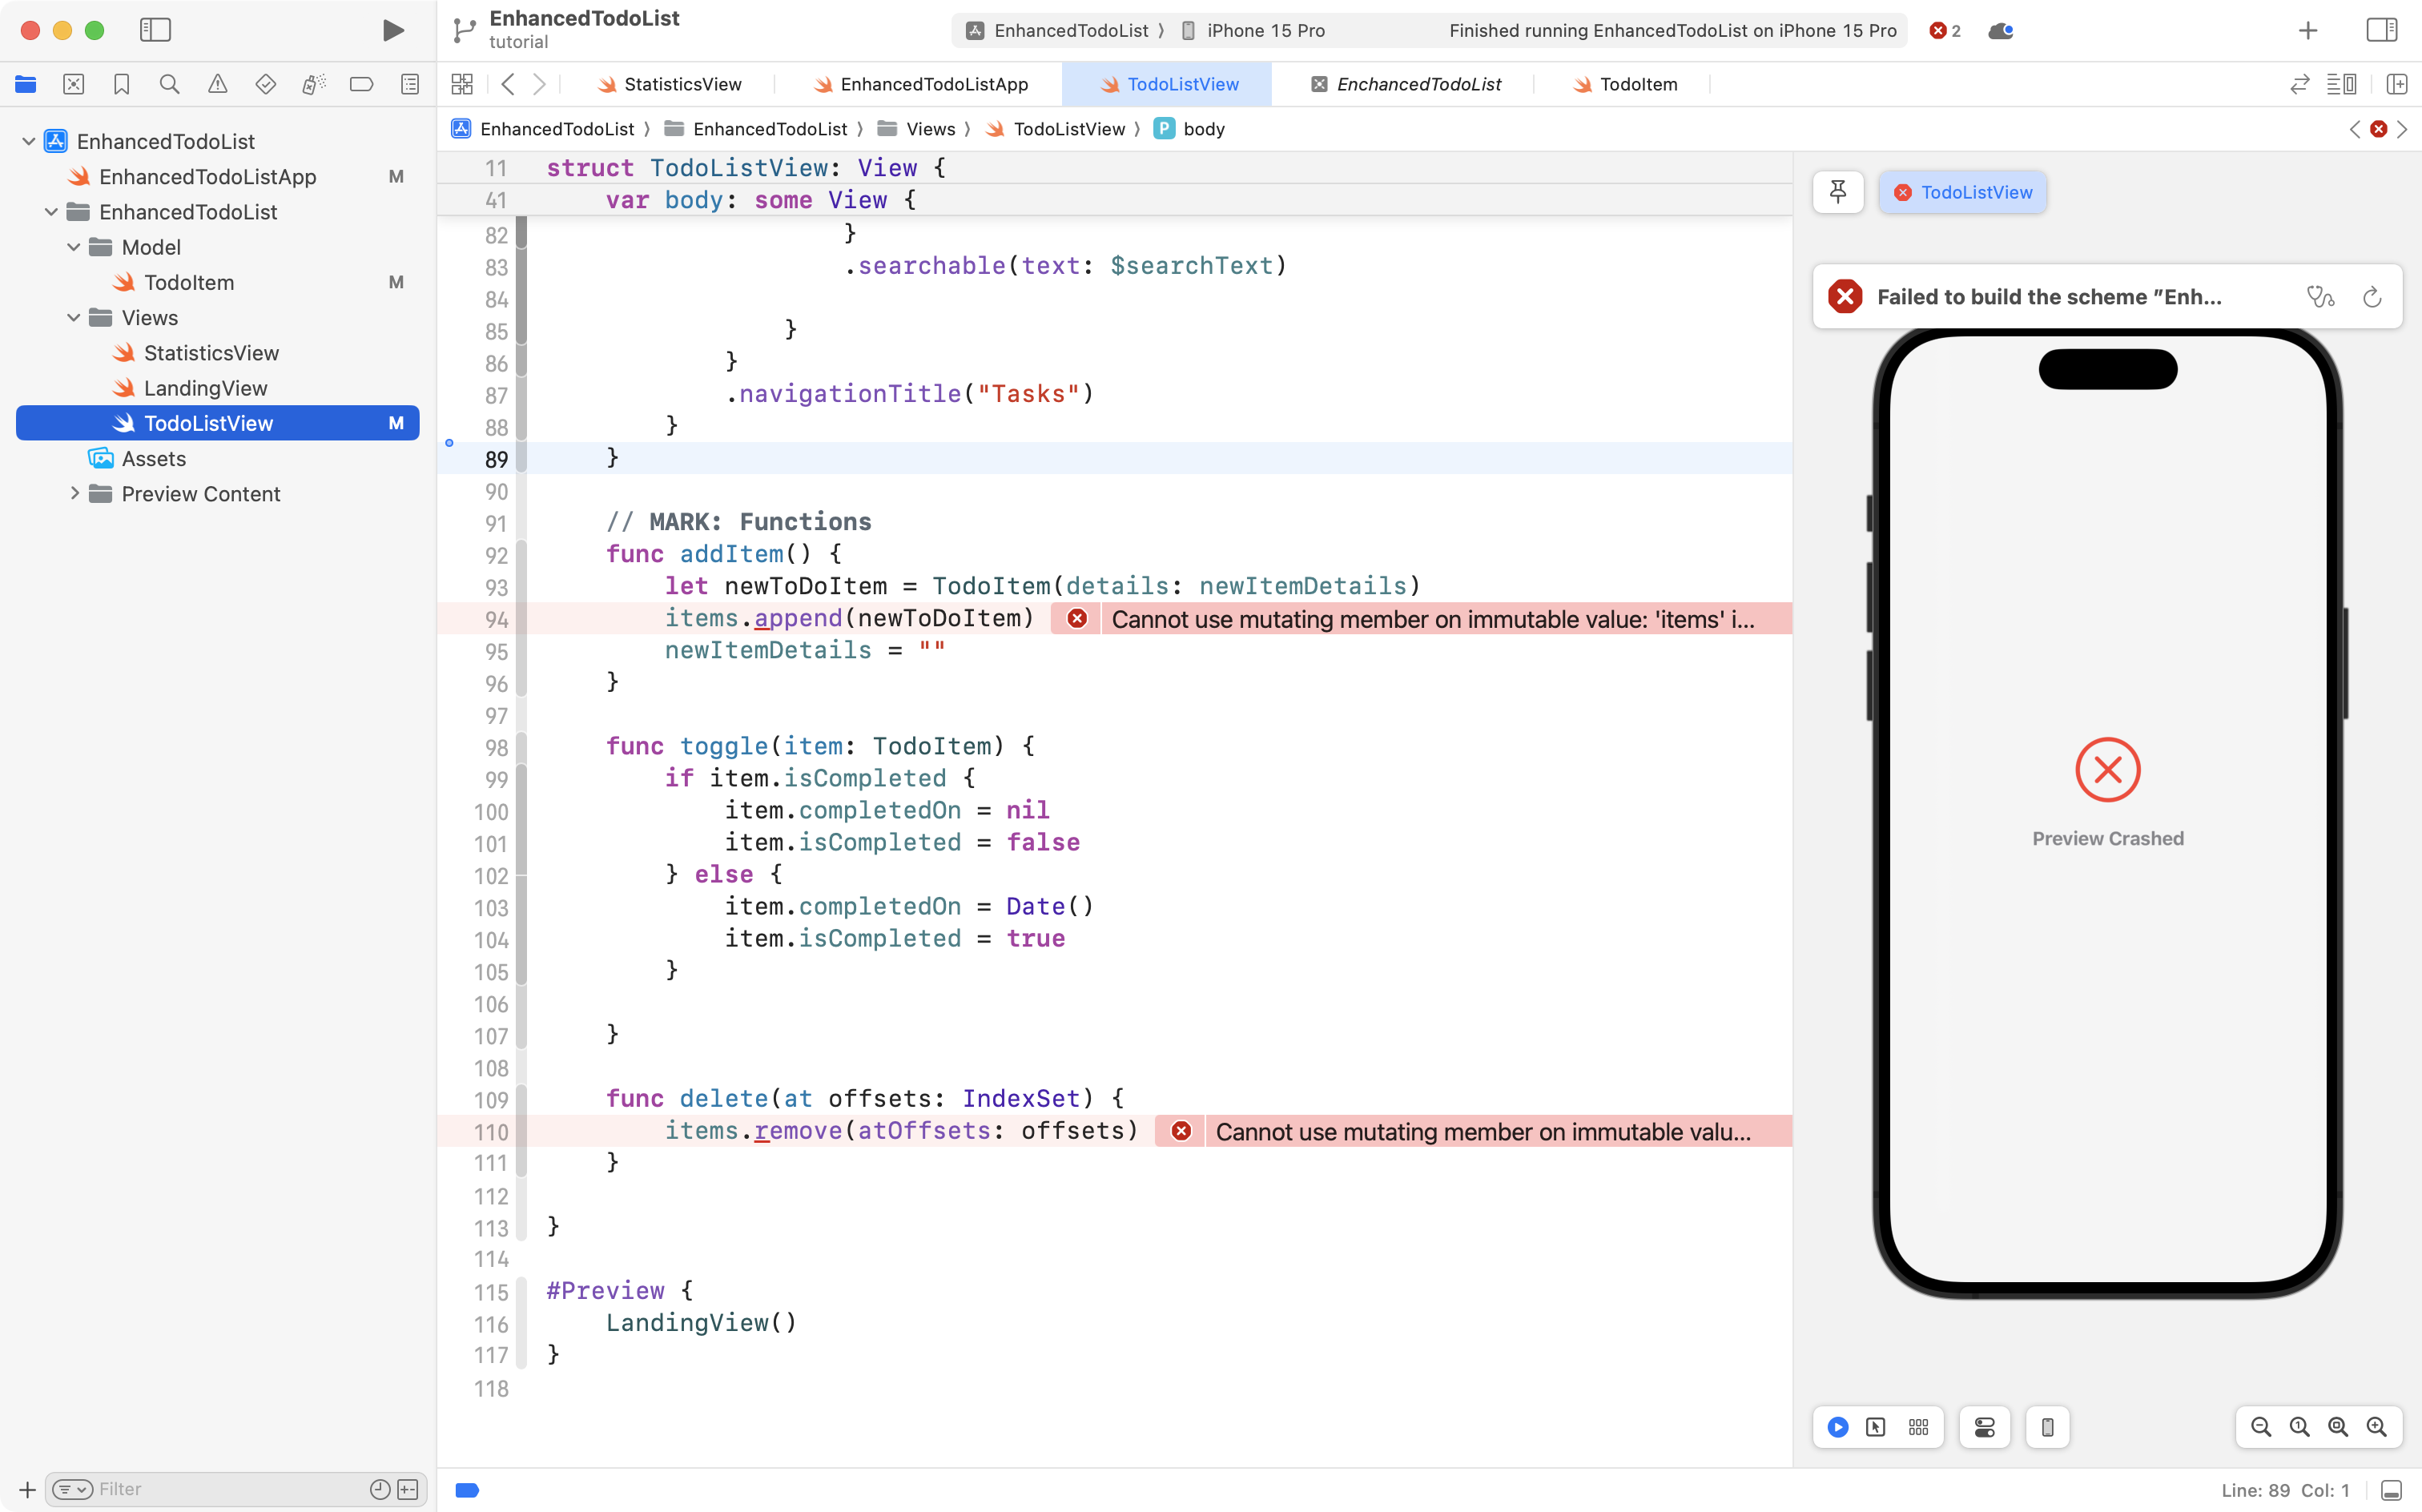Screen dimensions: 2422x1512
Task: Collapse the Model folder
Action: pos(72,247)
